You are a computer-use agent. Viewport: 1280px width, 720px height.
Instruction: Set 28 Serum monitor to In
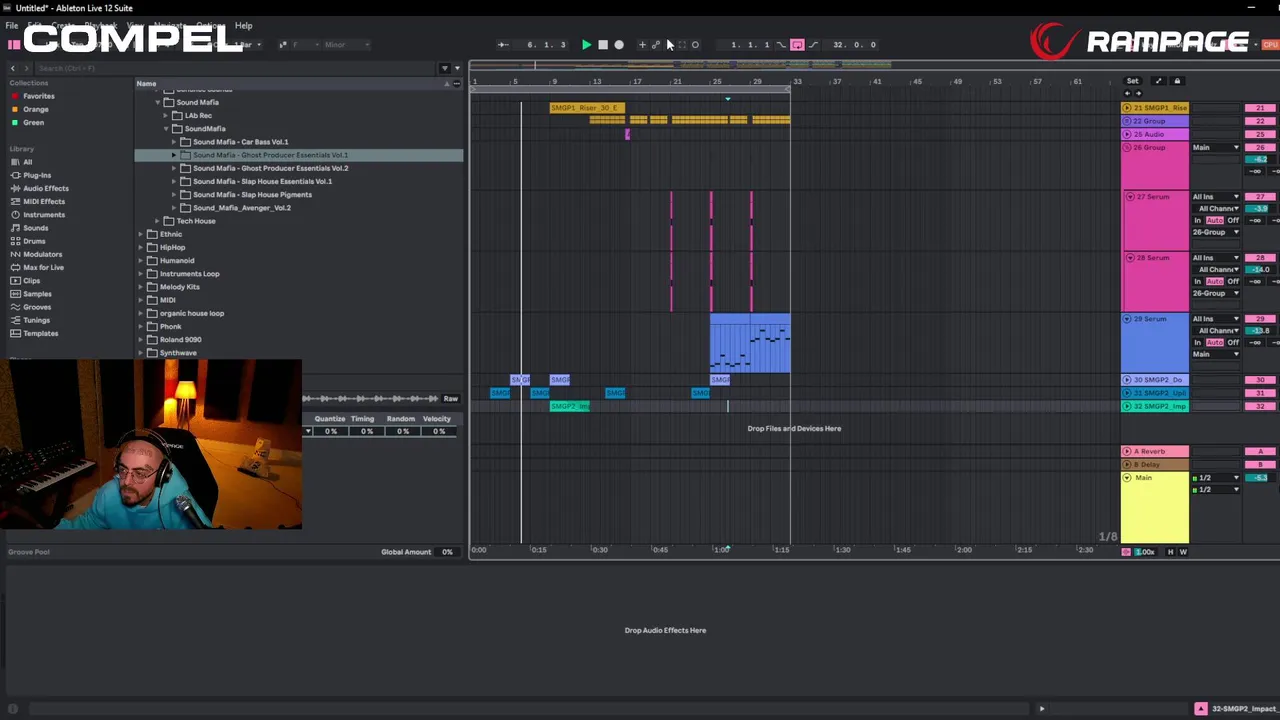point(1198,281)
